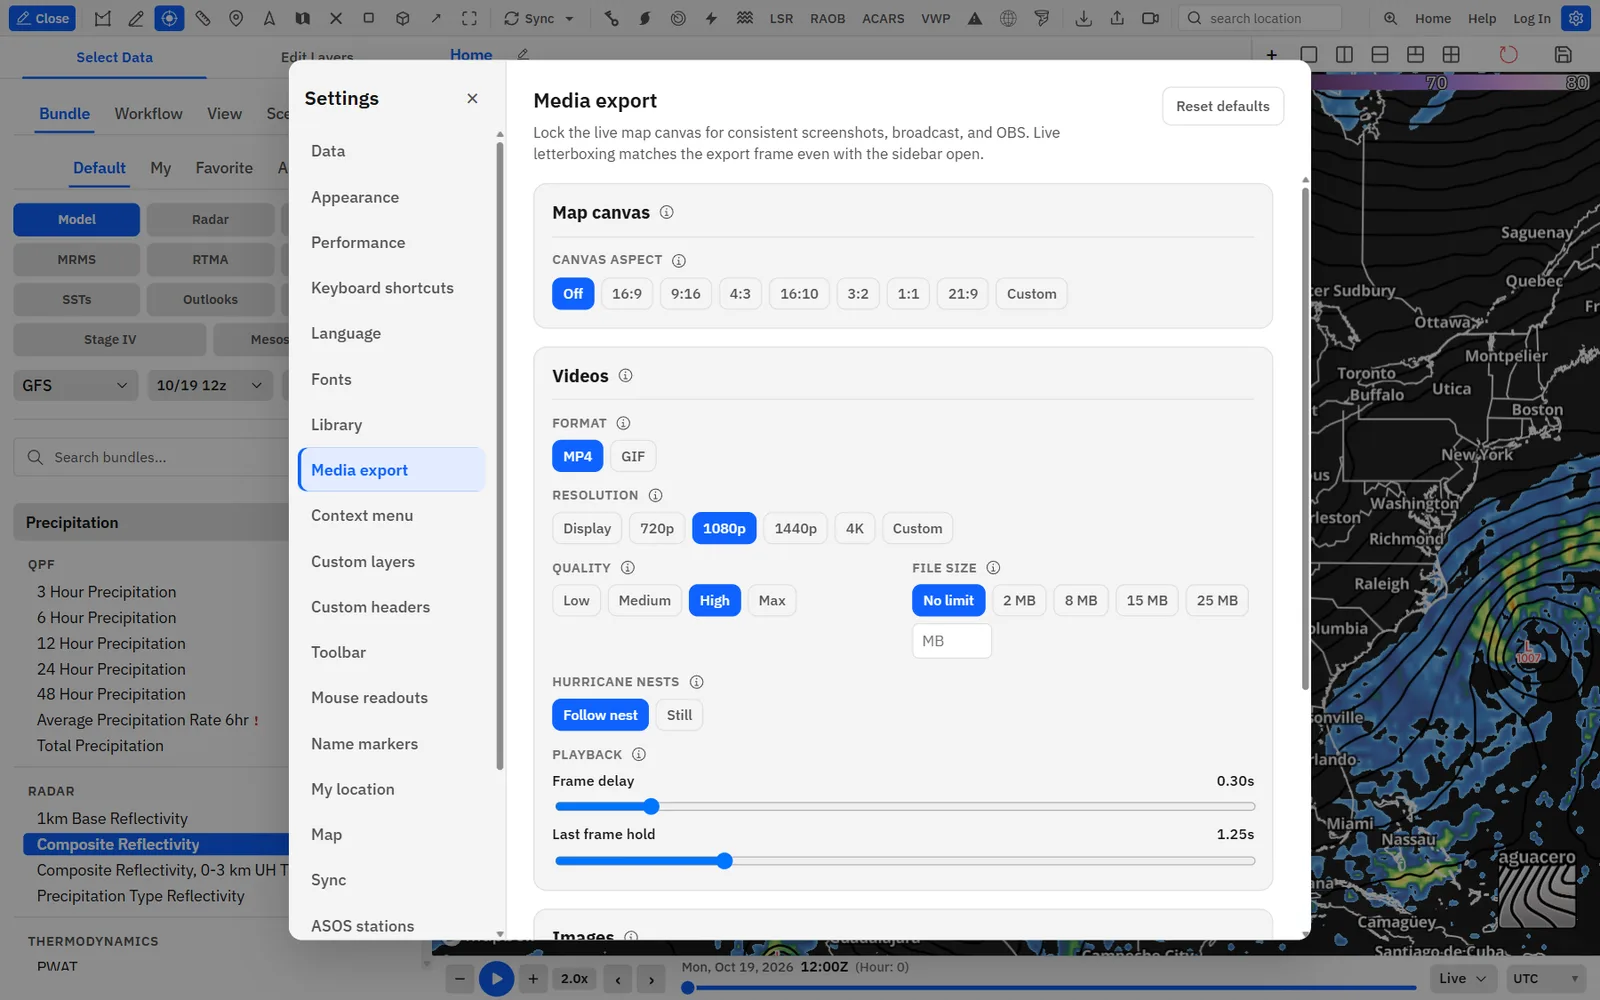Open the UTC timezone dropdown
The width and height of the screenshot is (1600, 1000).
(1546, 978)
